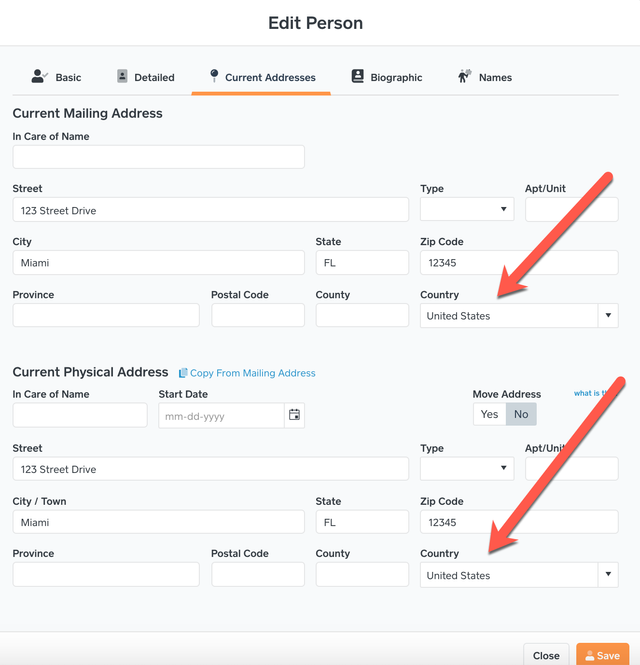Click the Basic tab person icon
Image resolution: width=640 pixels, height=665 pixels.
click(x=39, y=76)
